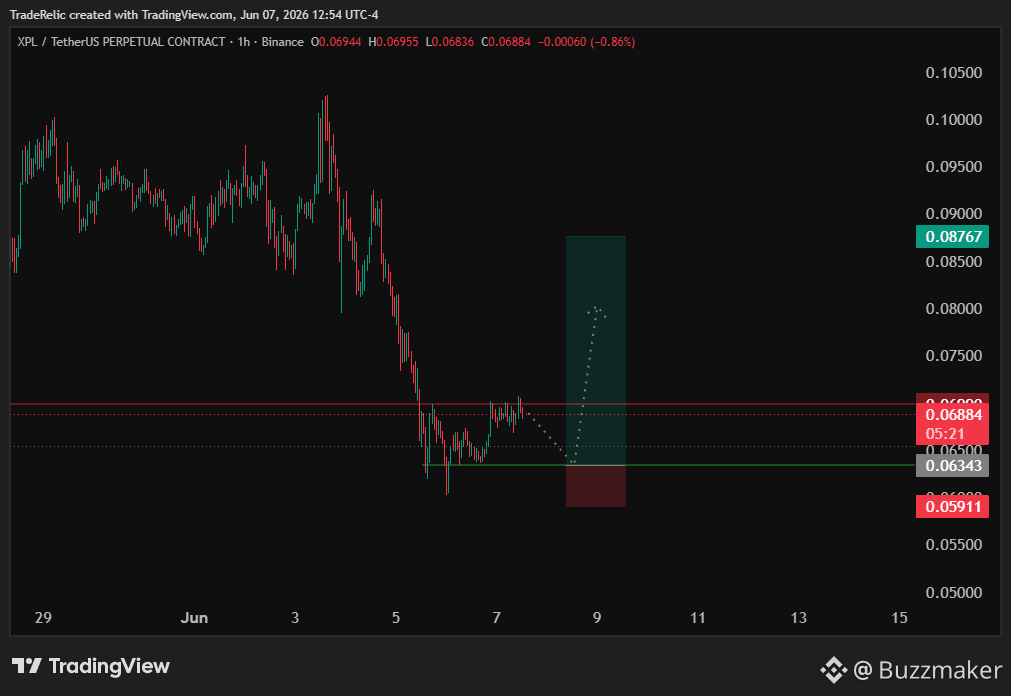Viewport: 1011px width, 696px height.
Task: Click the date label 9 on time axis
Action: 597,618
